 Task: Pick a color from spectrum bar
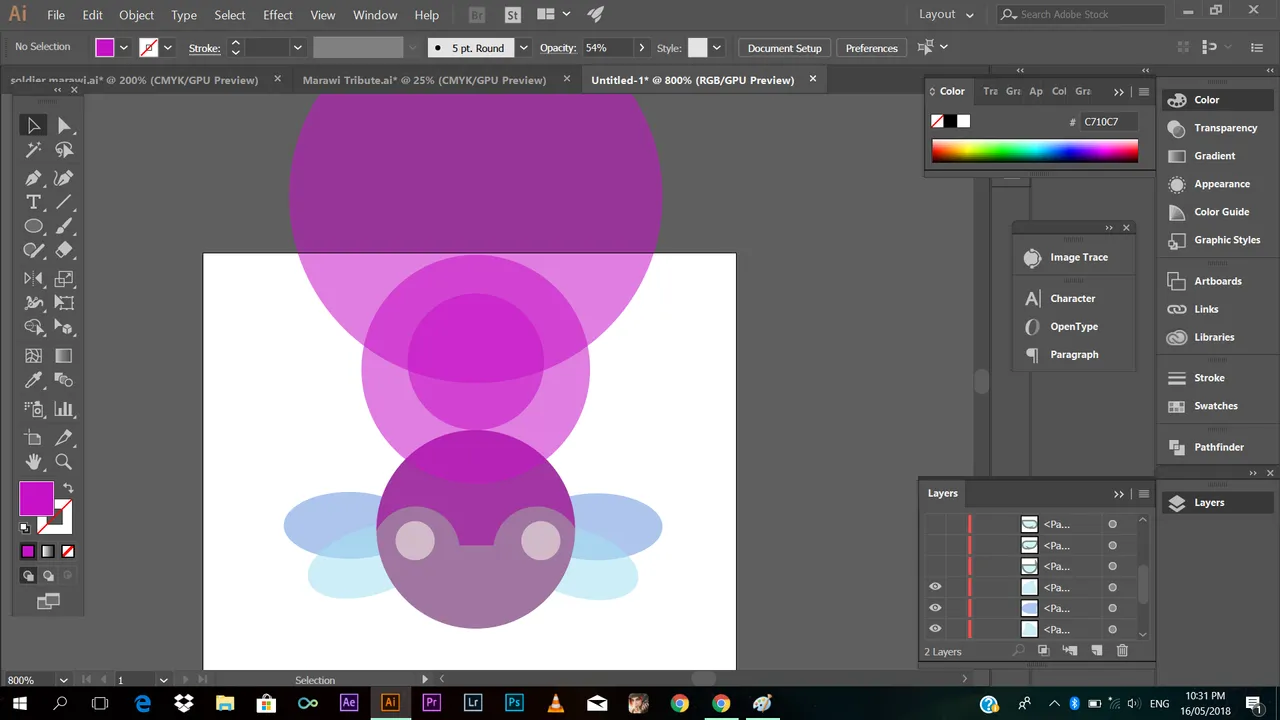(x=1035, y=151)
